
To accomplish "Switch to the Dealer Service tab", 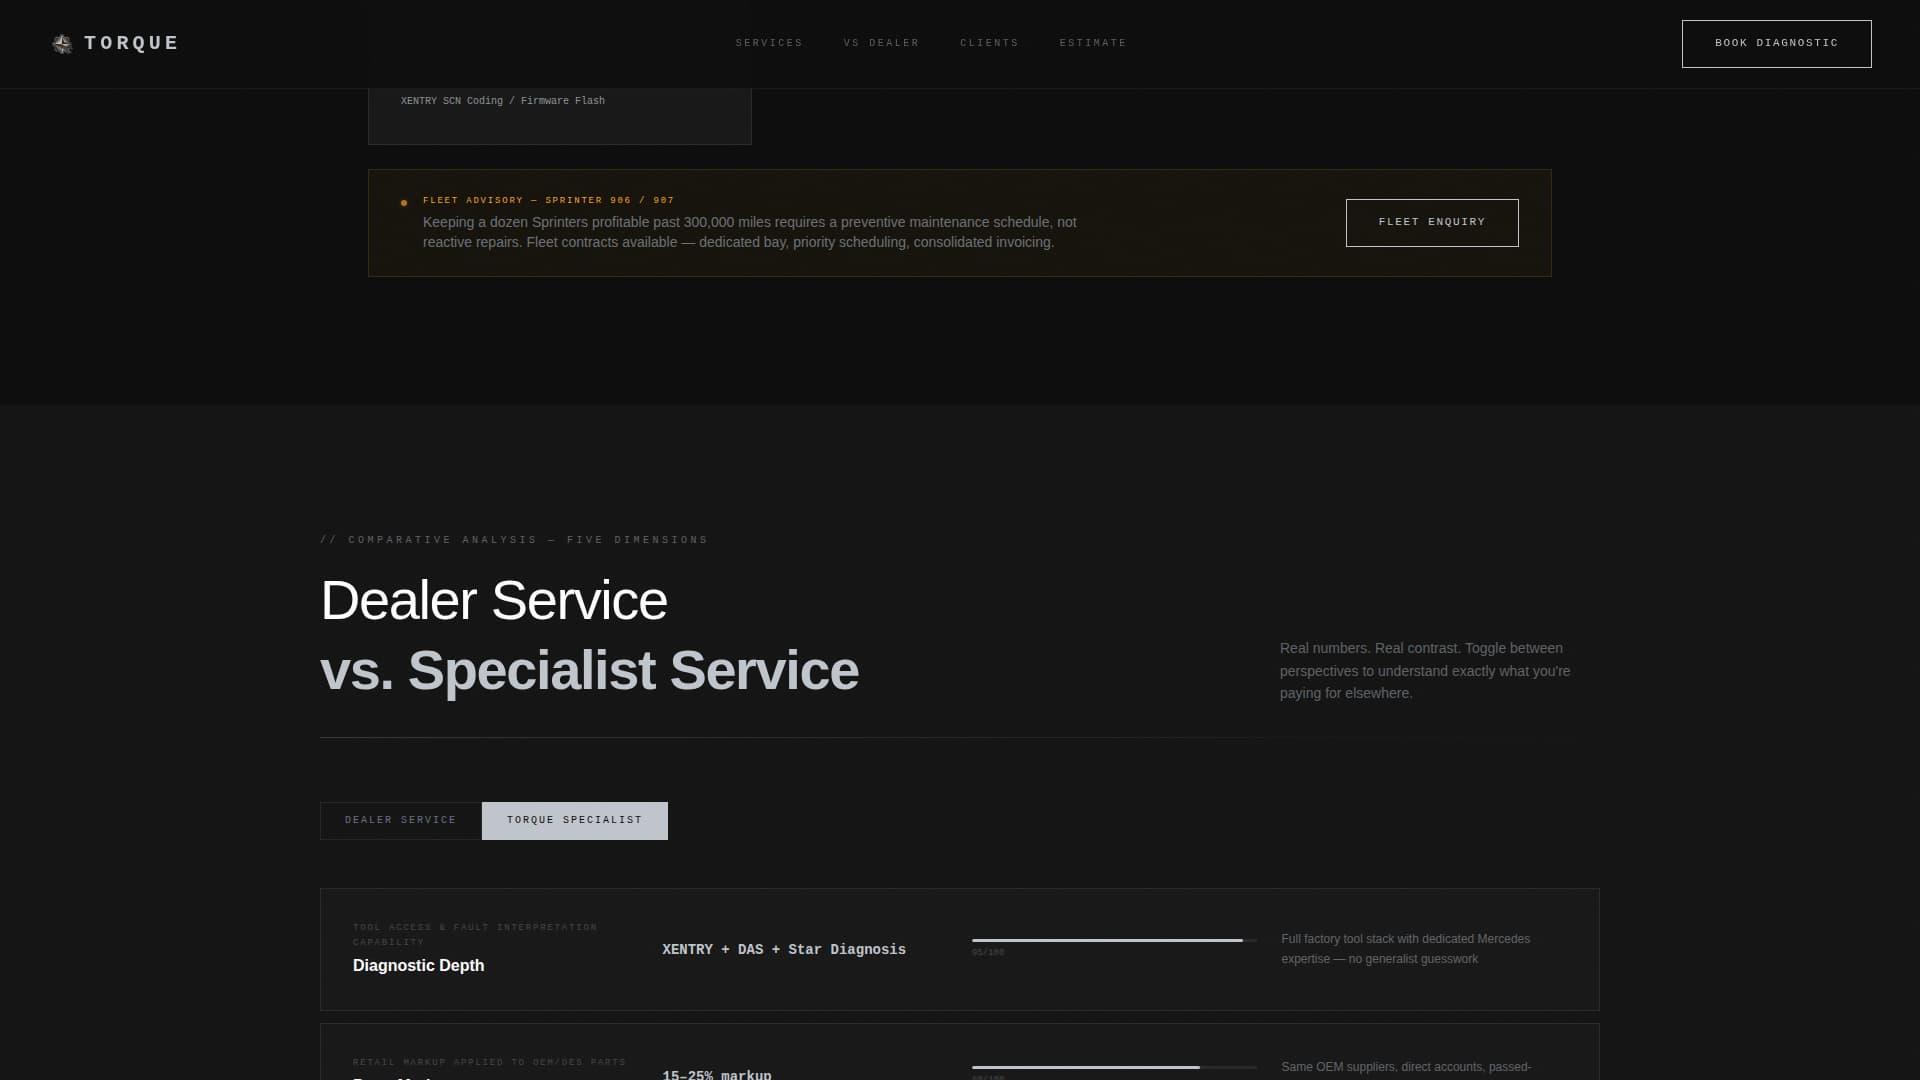I will tap(401, 820).
